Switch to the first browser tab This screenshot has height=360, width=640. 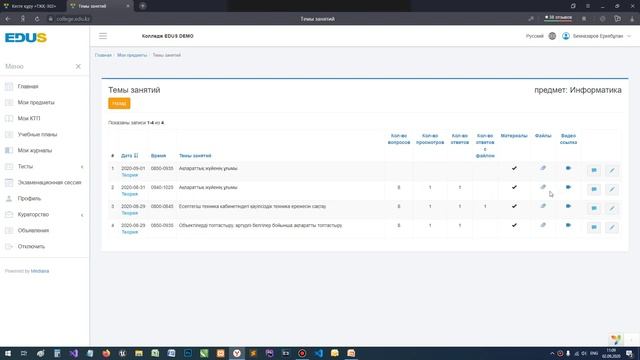click(x=32, y=6)
